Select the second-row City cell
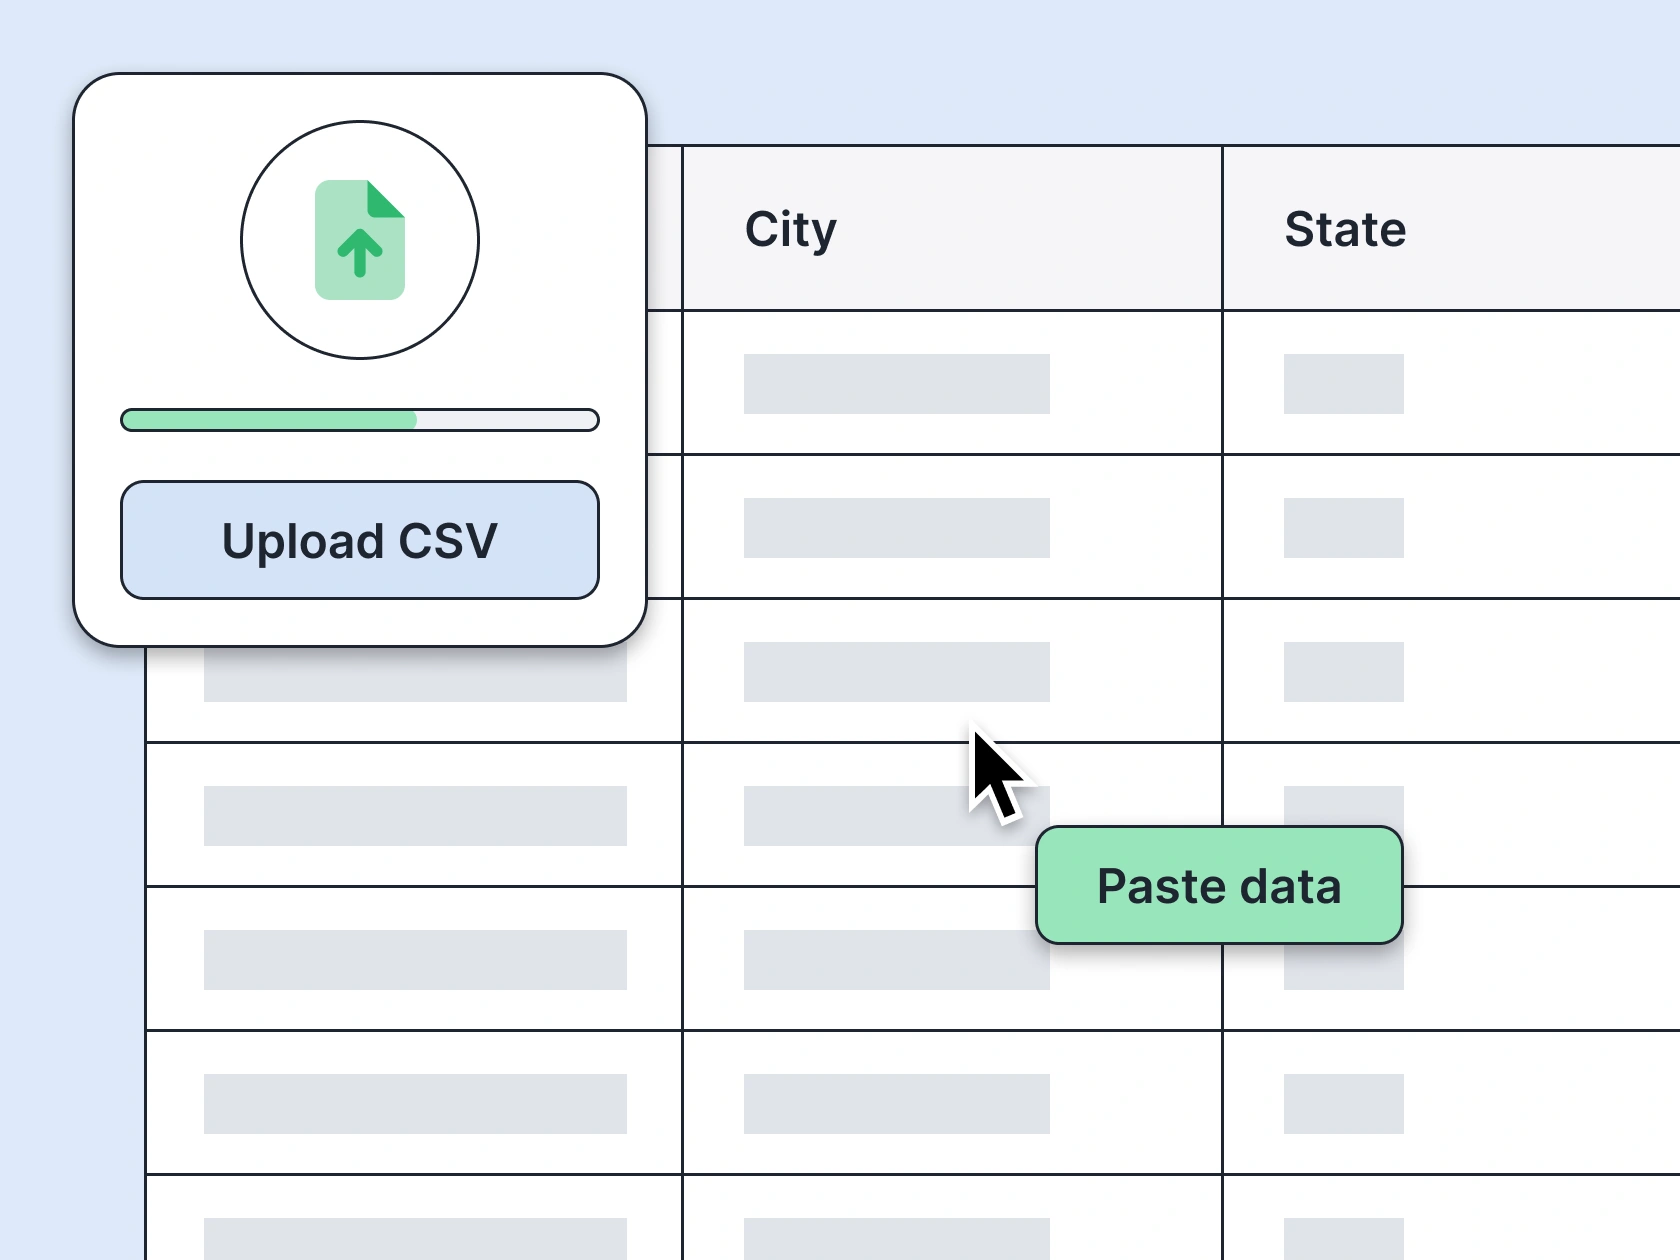This screenshot has width=1680, height=1260. (896, 528)
